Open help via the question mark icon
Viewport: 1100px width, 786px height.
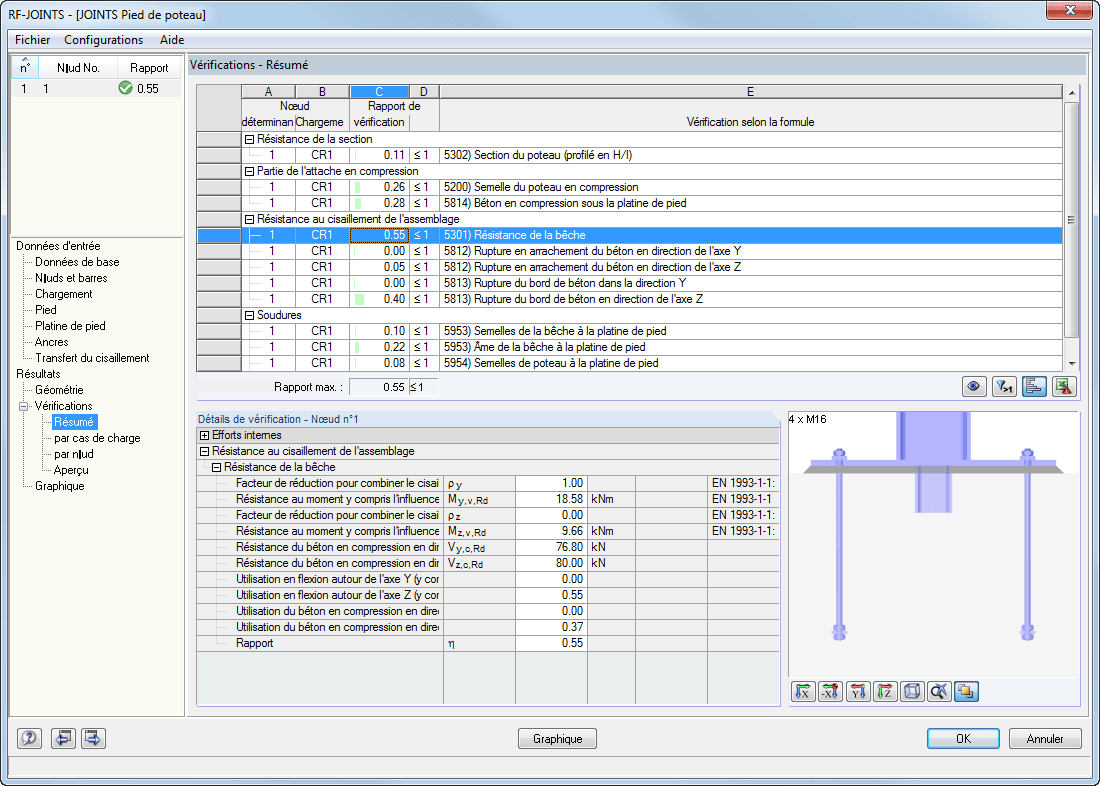coord(29,738)
